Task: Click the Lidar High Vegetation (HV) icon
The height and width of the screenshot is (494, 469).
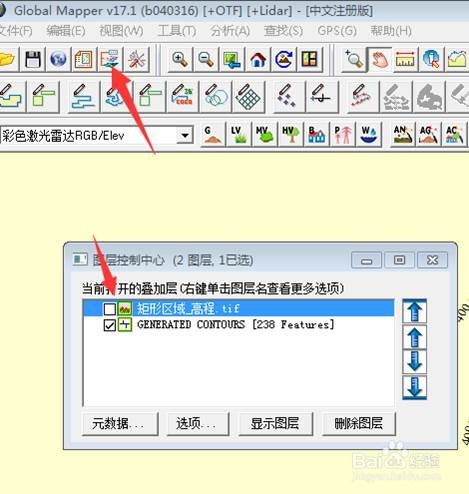Action: point(290,135)
